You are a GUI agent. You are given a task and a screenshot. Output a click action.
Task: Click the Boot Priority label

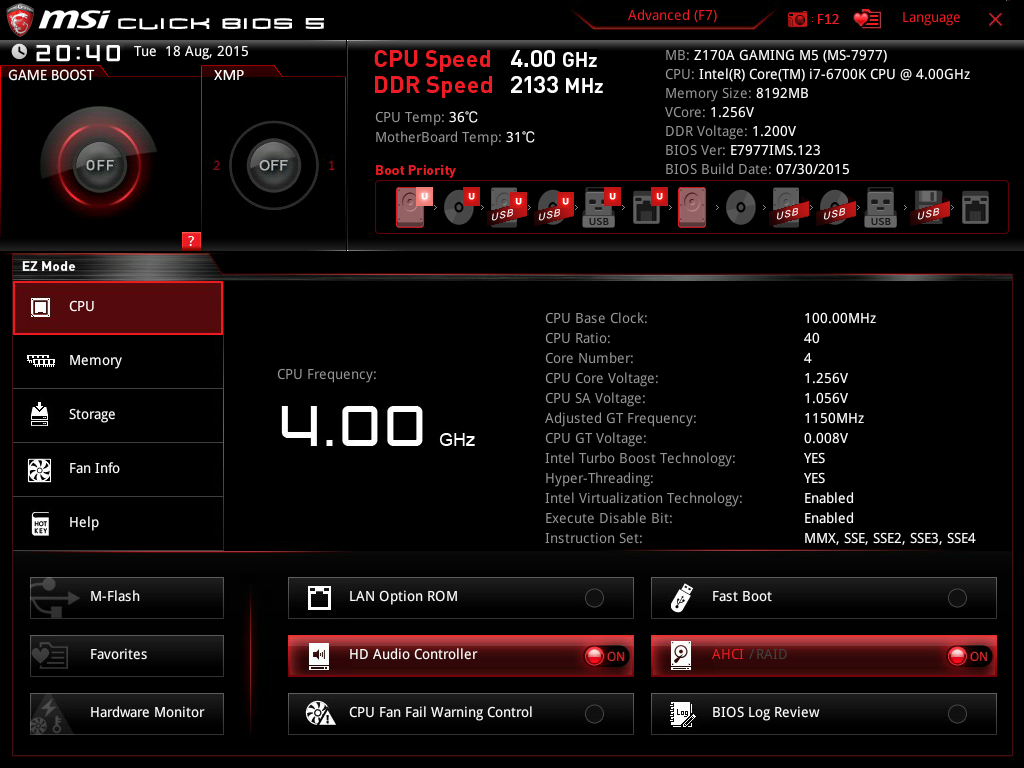tap(415, 170)
